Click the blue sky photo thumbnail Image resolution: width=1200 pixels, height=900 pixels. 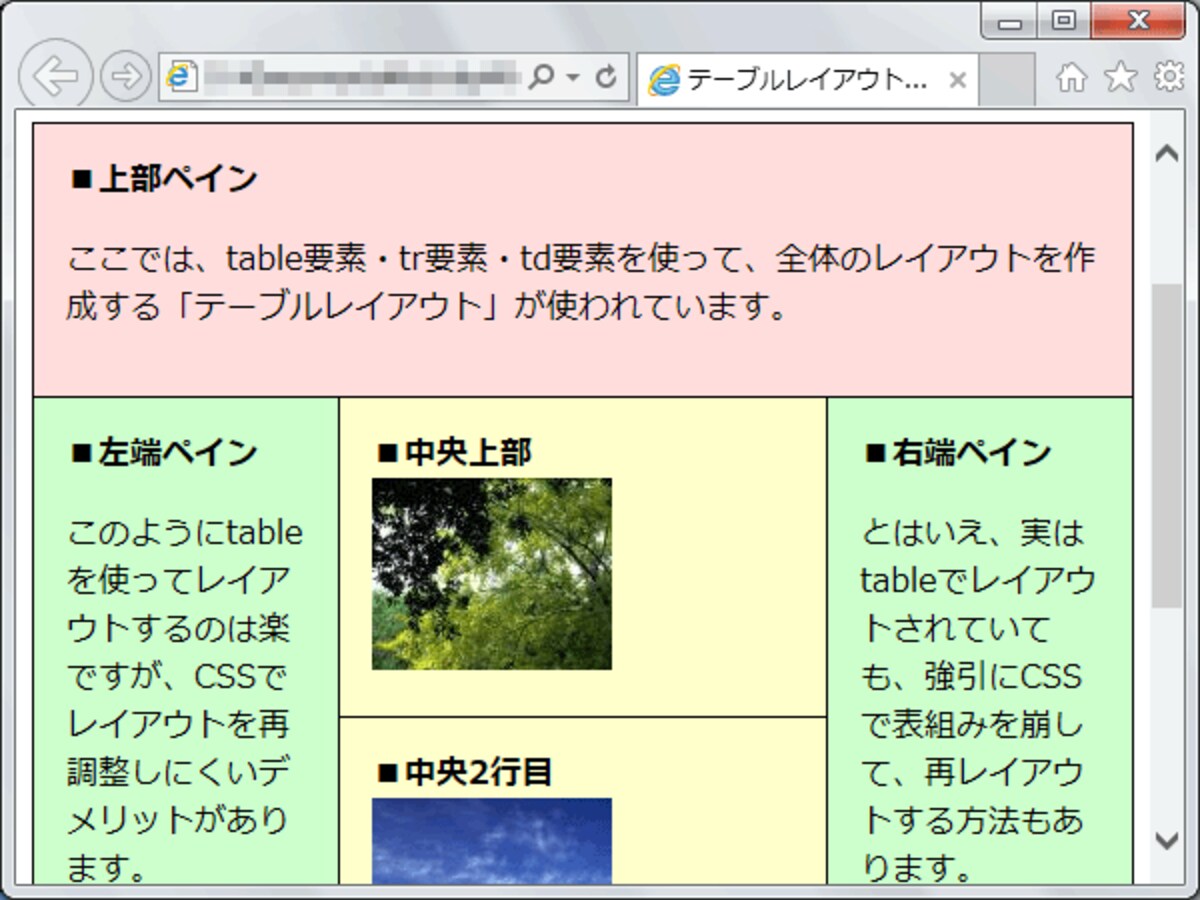492,841
